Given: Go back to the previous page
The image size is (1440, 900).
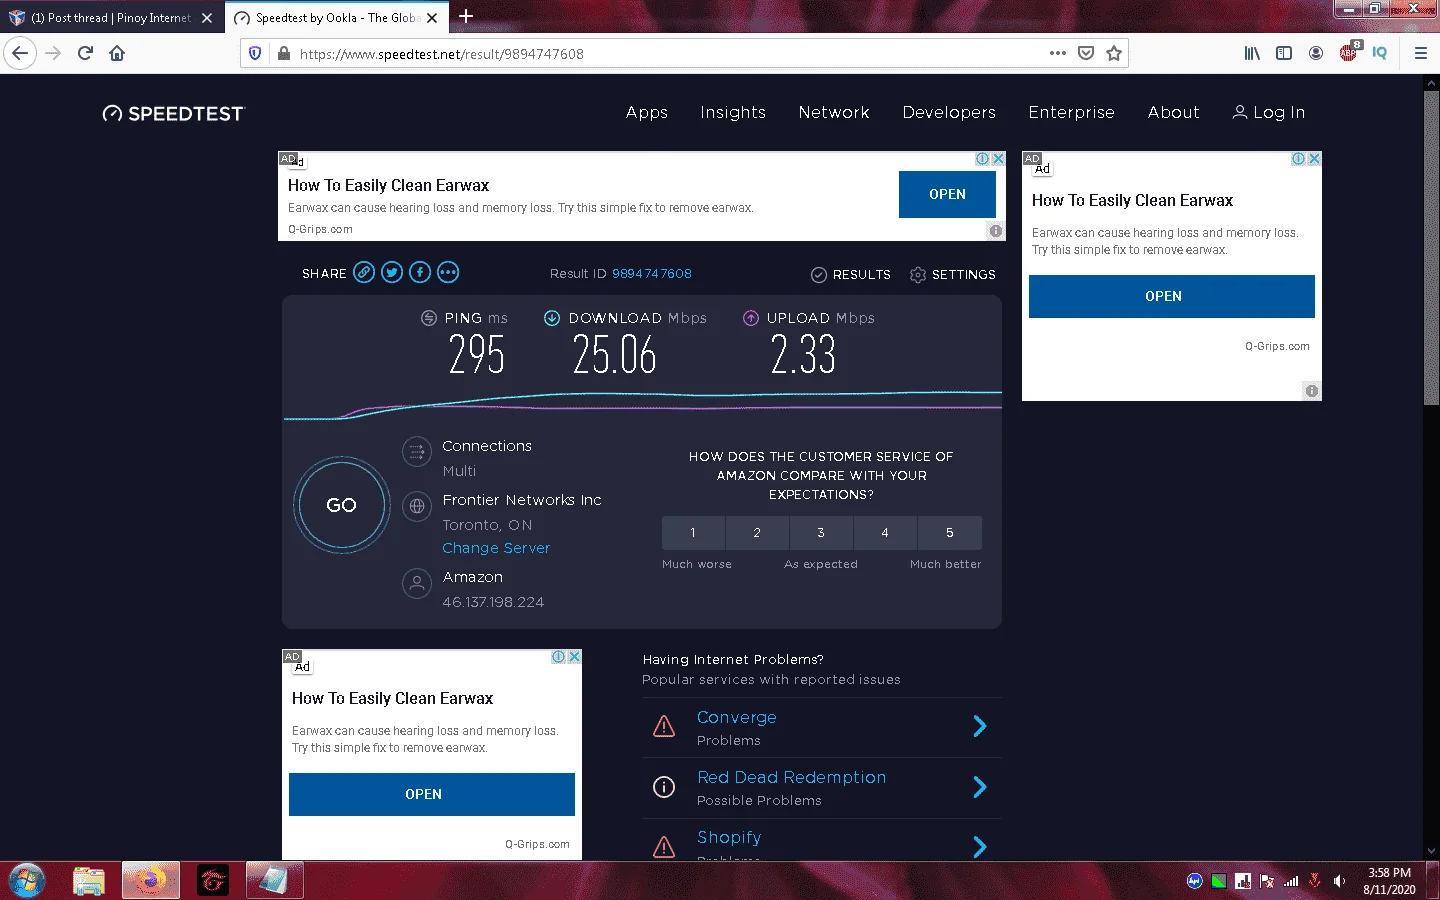Looking at the screenshot, I should (20, 54).
